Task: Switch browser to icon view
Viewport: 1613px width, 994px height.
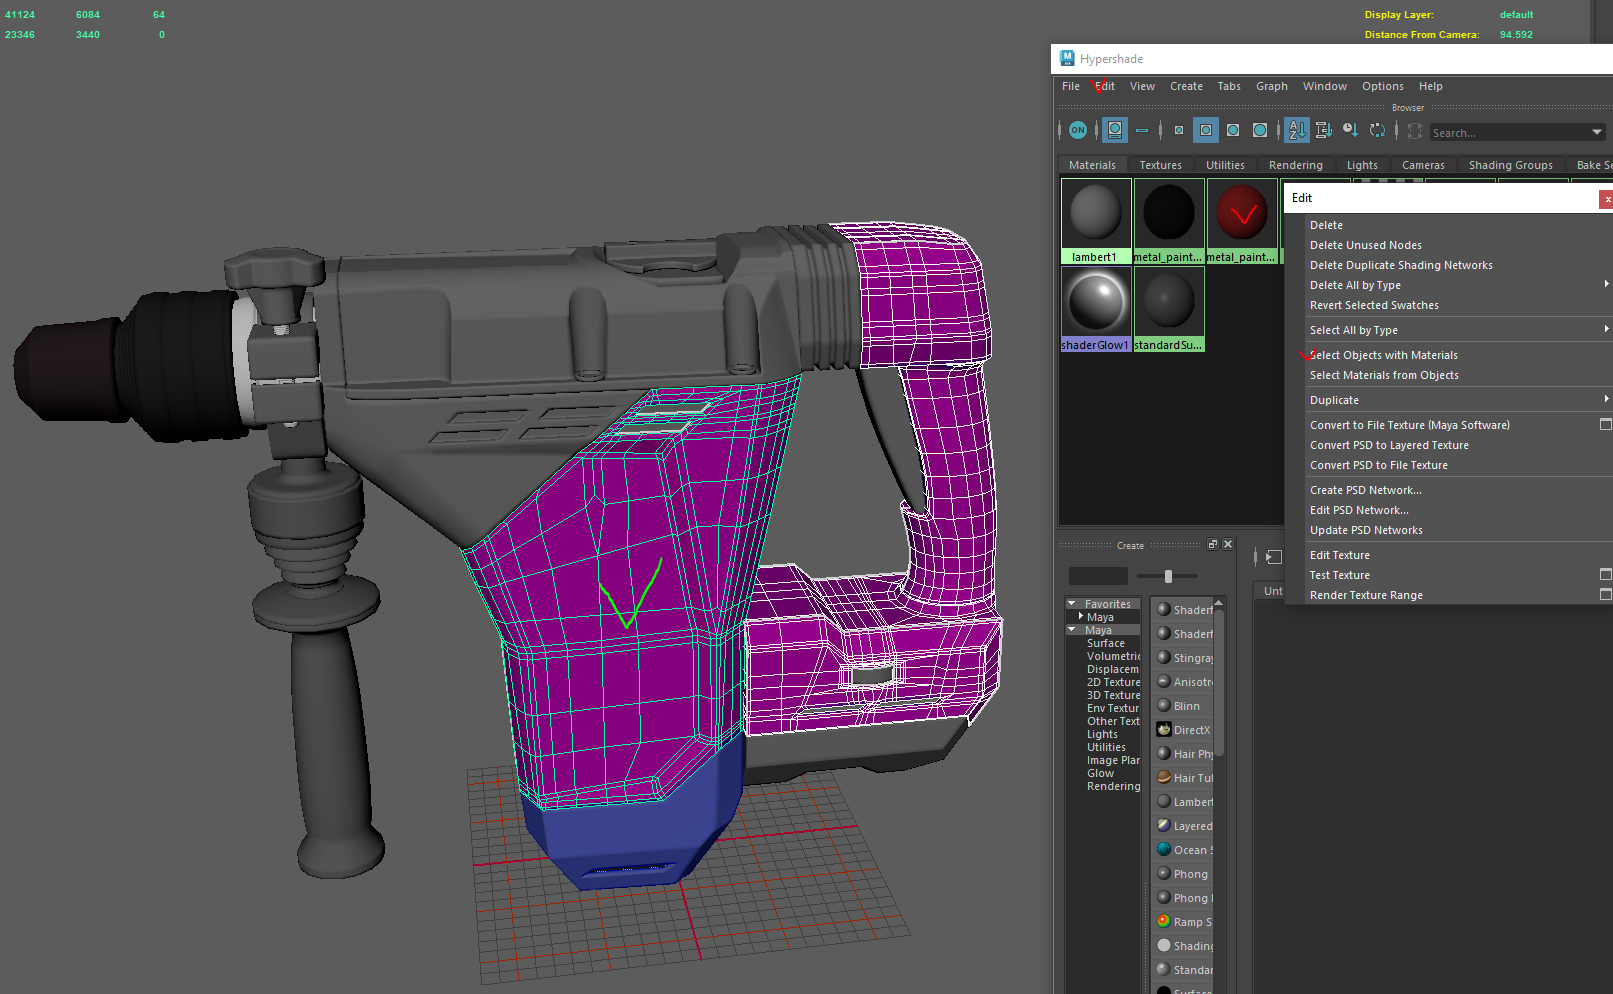Action: [1114, 130]
